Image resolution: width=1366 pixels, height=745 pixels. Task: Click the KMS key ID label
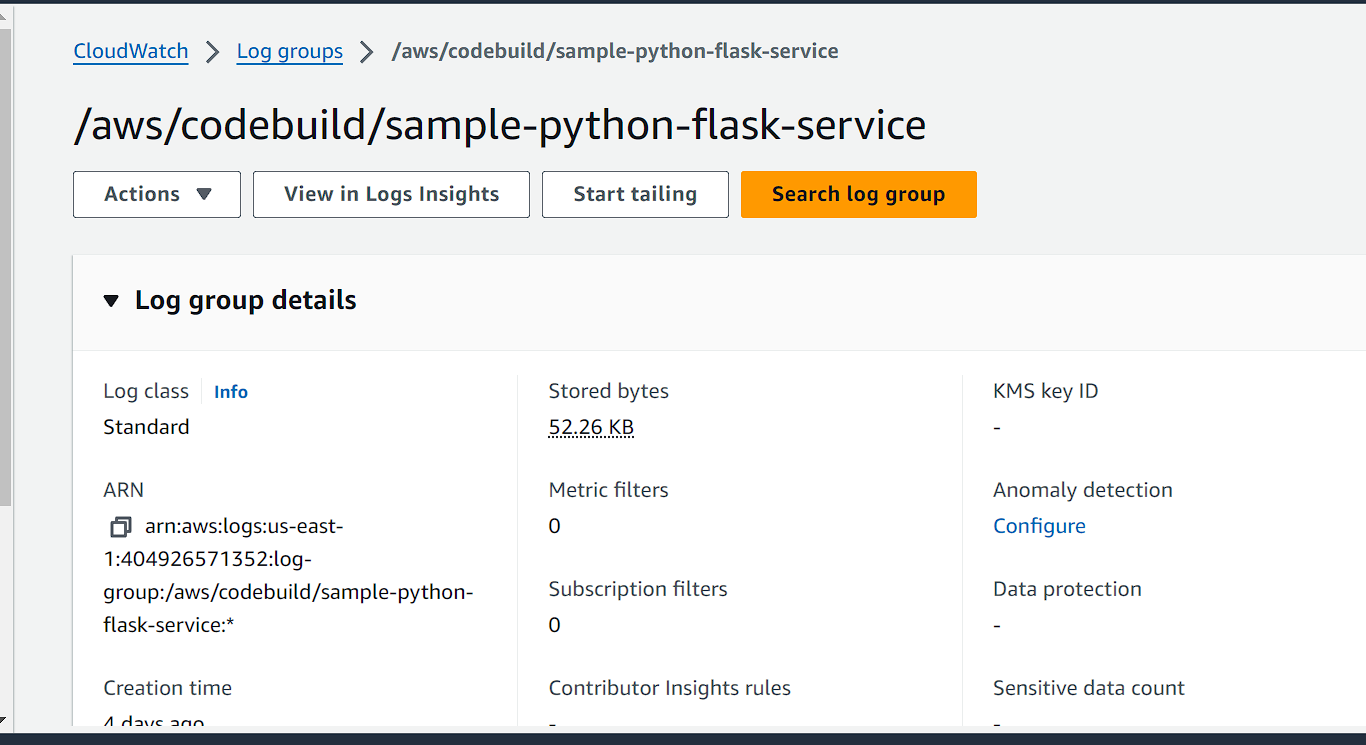click(1046, 391)
